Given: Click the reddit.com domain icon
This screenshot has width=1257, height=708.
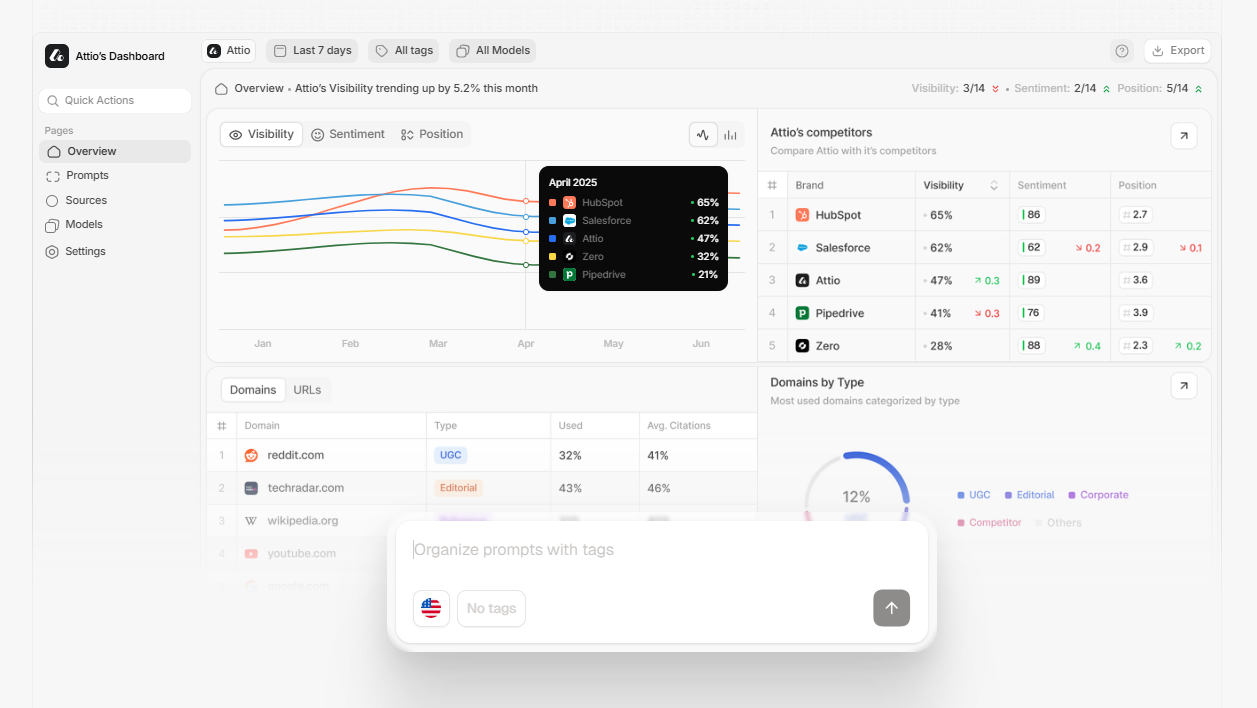Looking at the screenshot, I should click(x=251, y=455).
